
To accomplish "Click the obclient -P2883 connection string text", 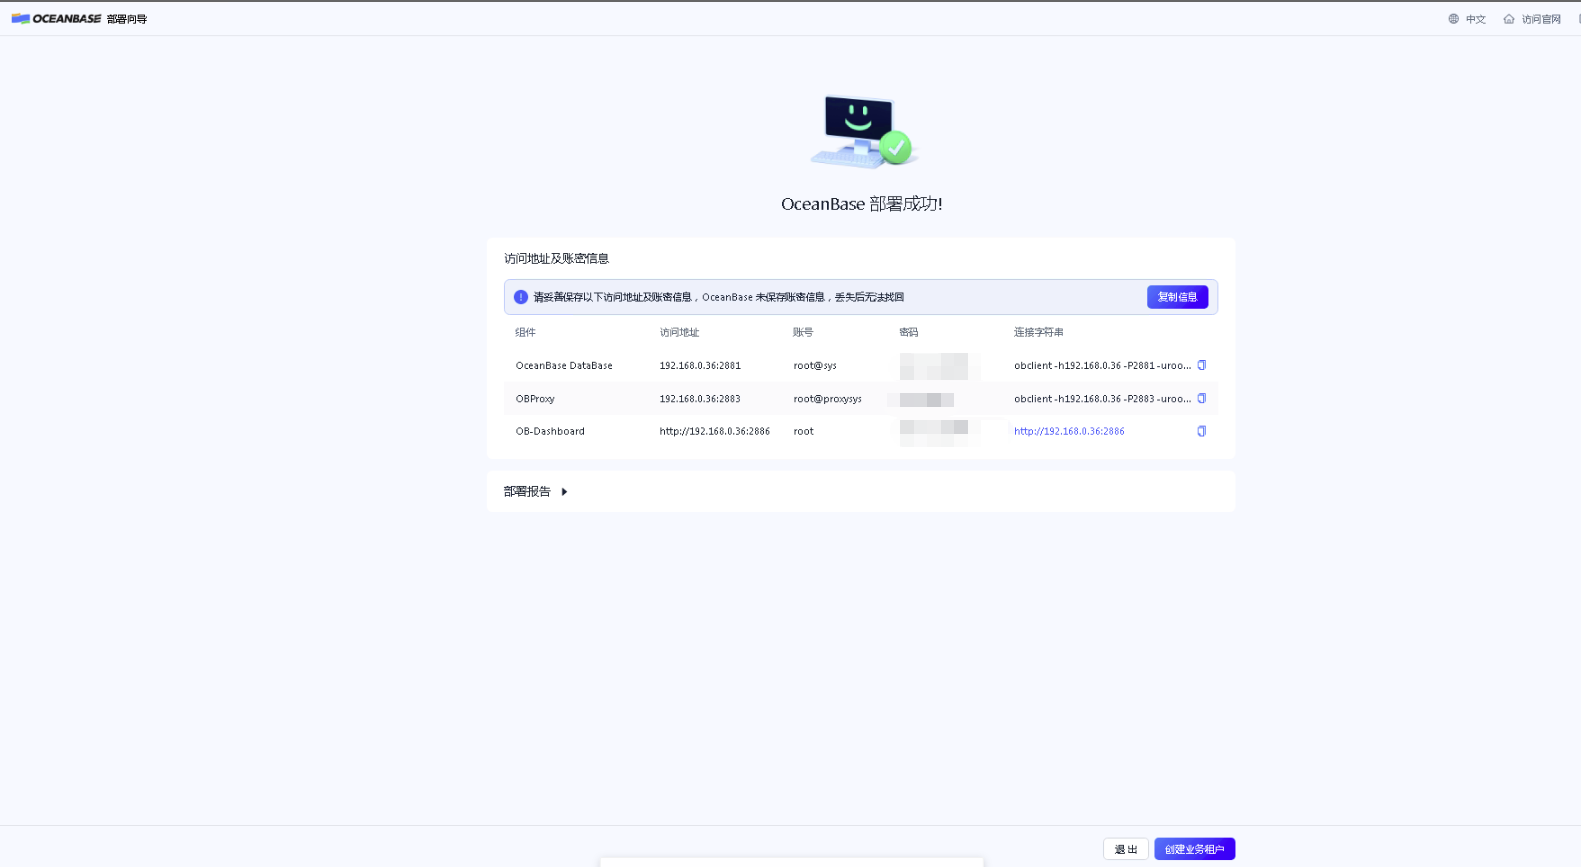I will pos(1102,399).
